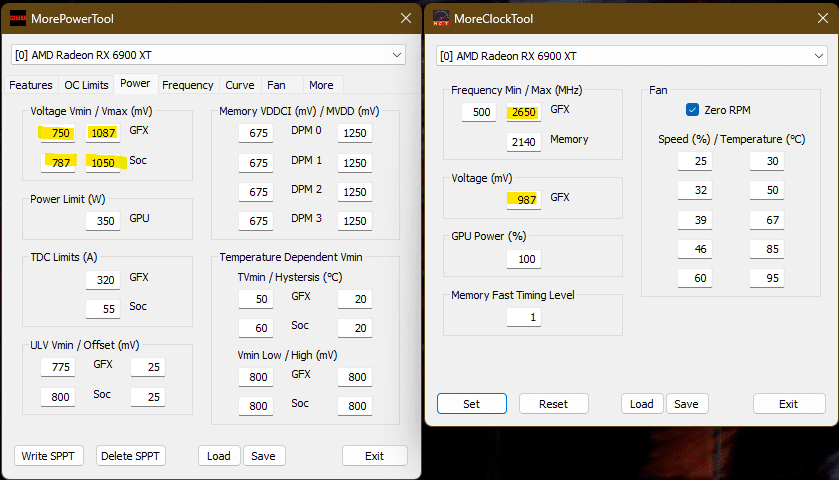Click GFX Voltage field showing 987
The width and height of the screenshot is (839, 480).
tap(524, 200)
